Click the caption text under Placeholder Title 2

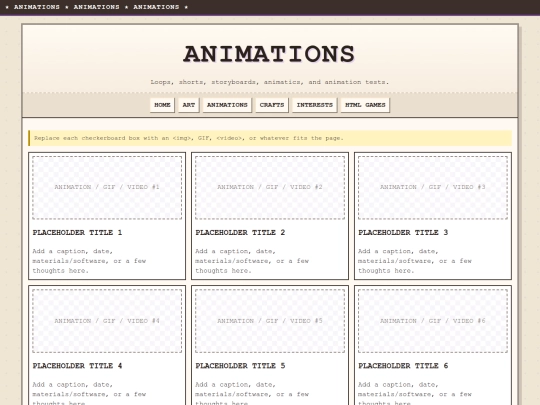(x=252, y=261)
